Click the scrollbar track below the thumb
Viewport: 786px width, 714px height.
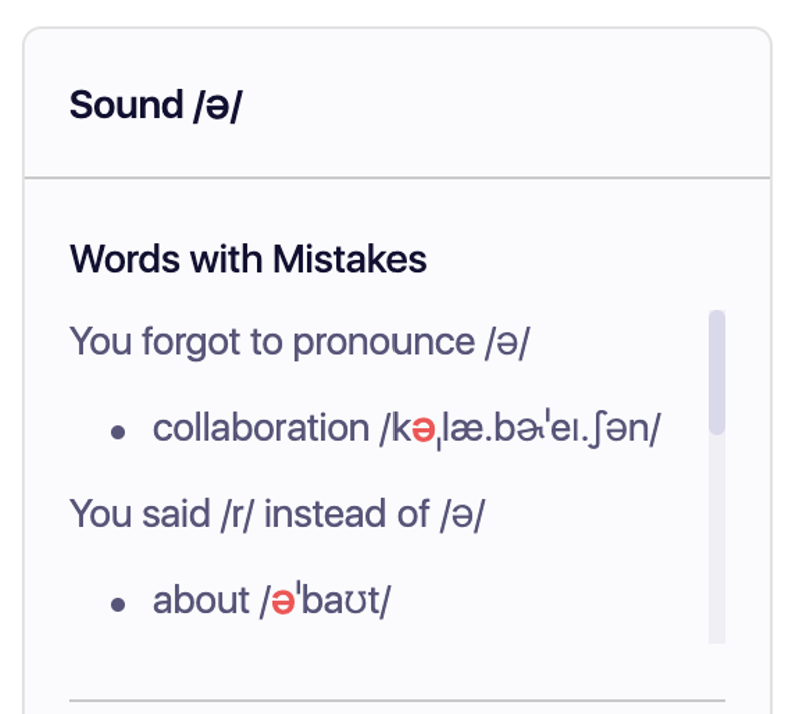[716, 540]
